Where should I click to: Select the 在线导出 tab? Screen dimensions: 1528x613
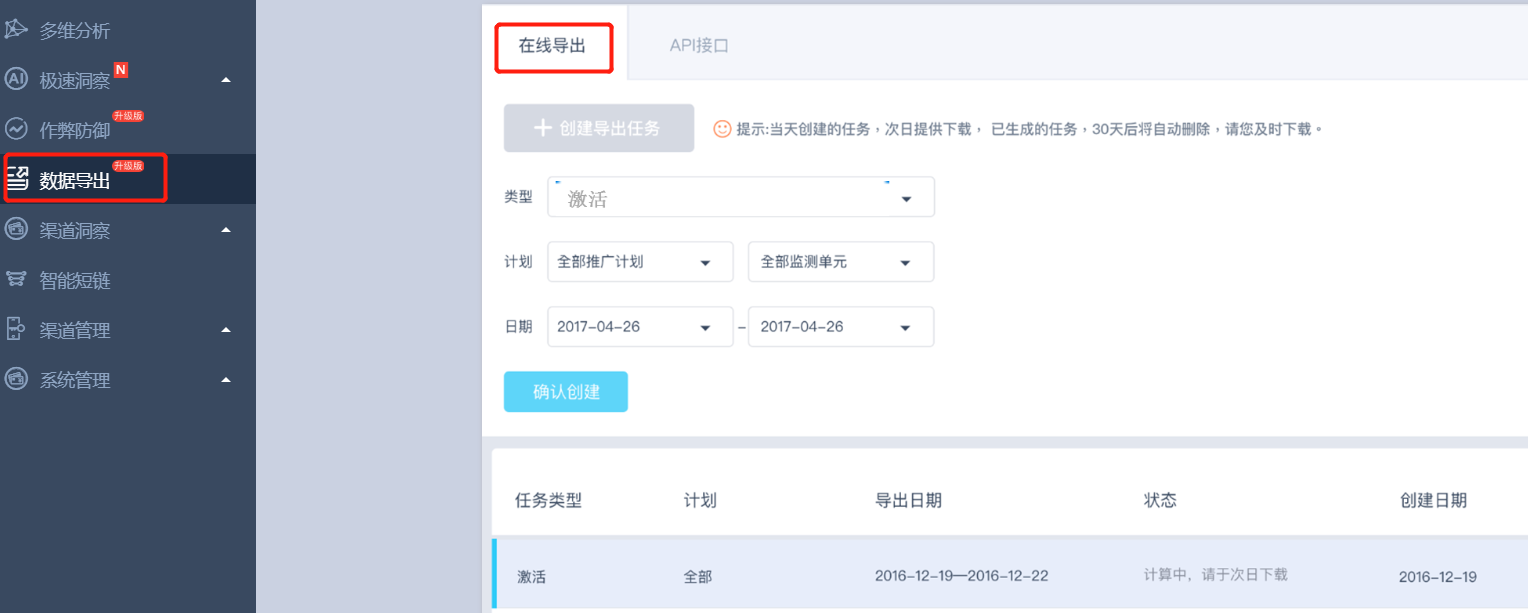pyautogui.click(x=553, y=45)
